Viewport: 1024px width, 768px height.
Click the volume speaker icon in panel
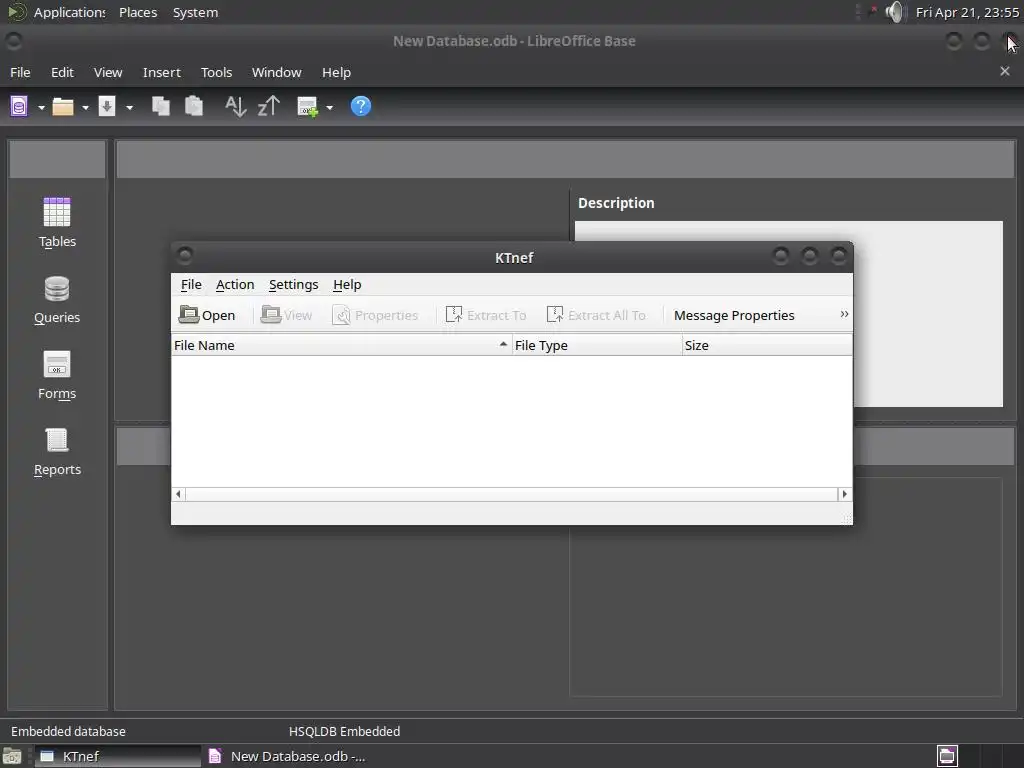pos(895,12)
